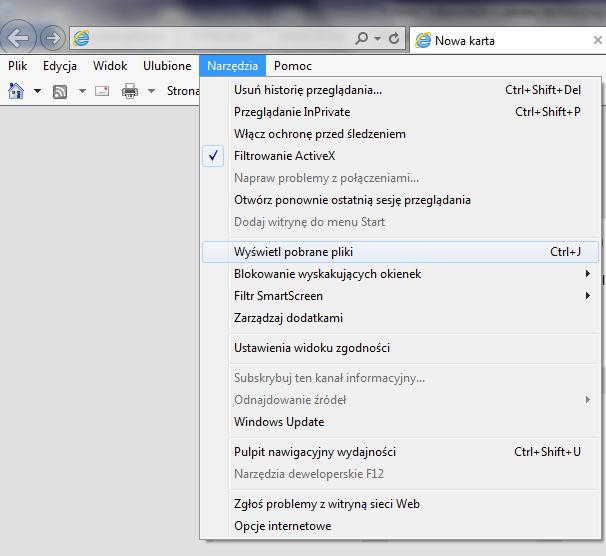606x556 pixels.
Task: Click Subskrybuj ten kanał informacyjny
Action: [400, 377]
